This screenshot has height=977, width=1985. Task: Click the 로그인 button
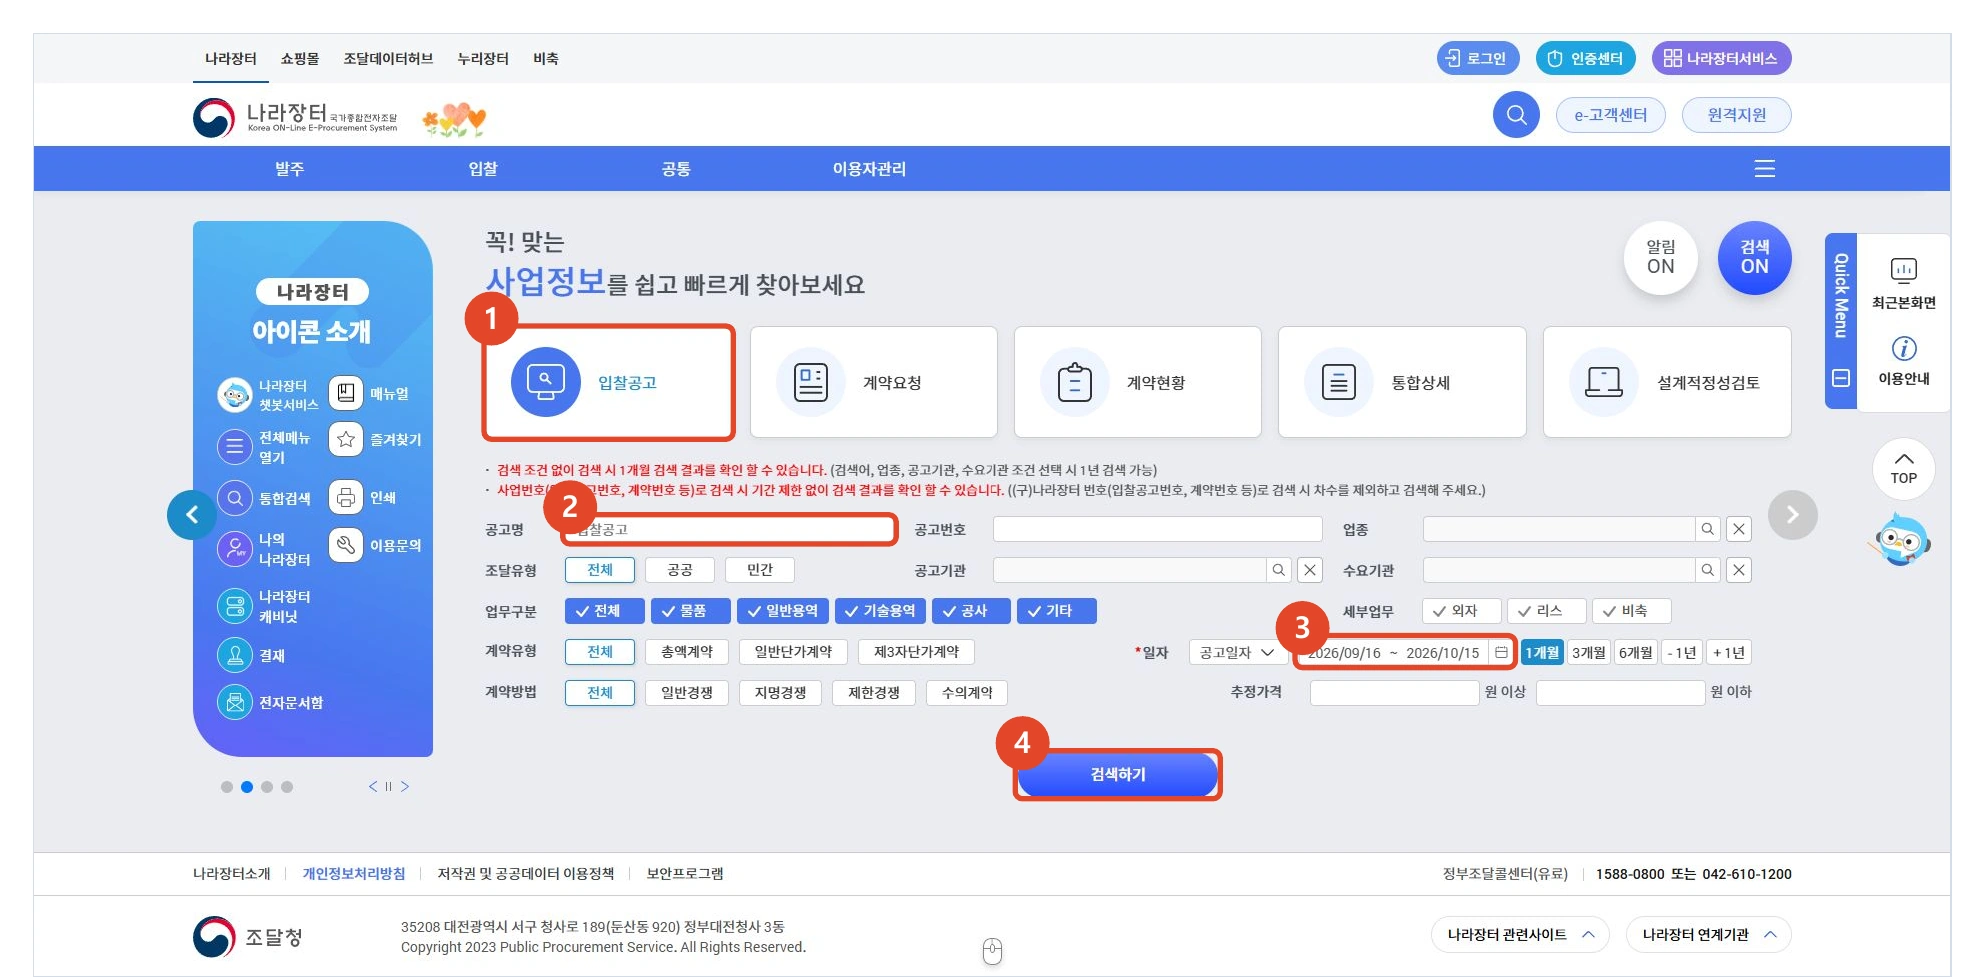(x=1478, y=58)
